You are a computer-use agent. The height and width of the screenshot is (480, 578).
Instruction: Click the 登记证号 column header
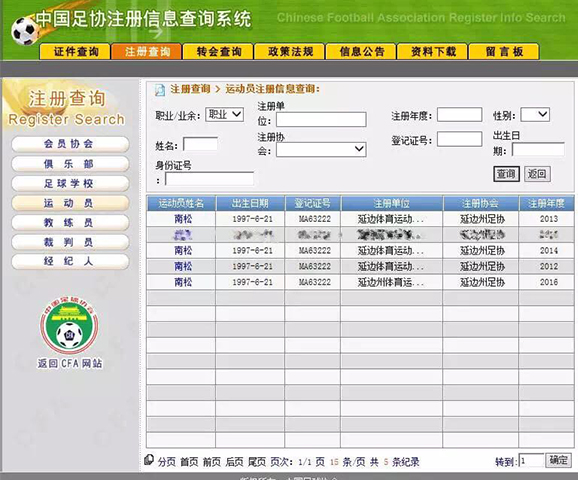(x=313, y=203)
